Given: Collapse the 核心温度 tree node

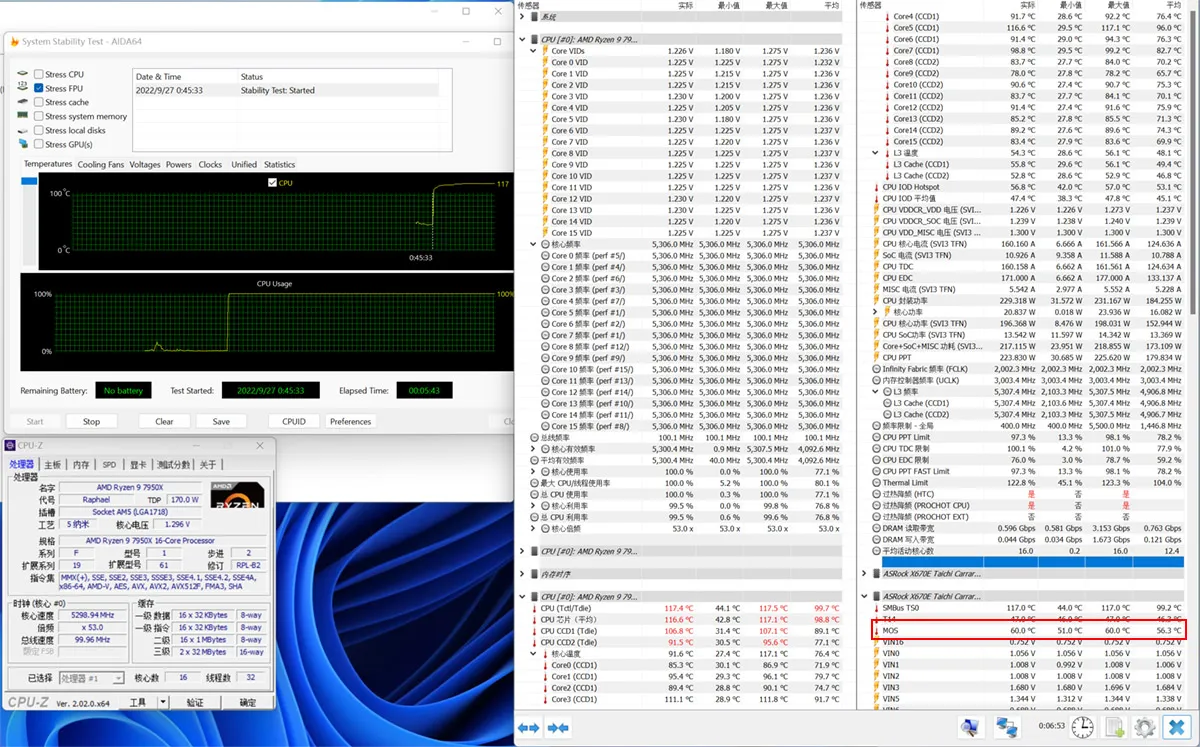Looking at the screenshot, I should [x=533, y=653].
